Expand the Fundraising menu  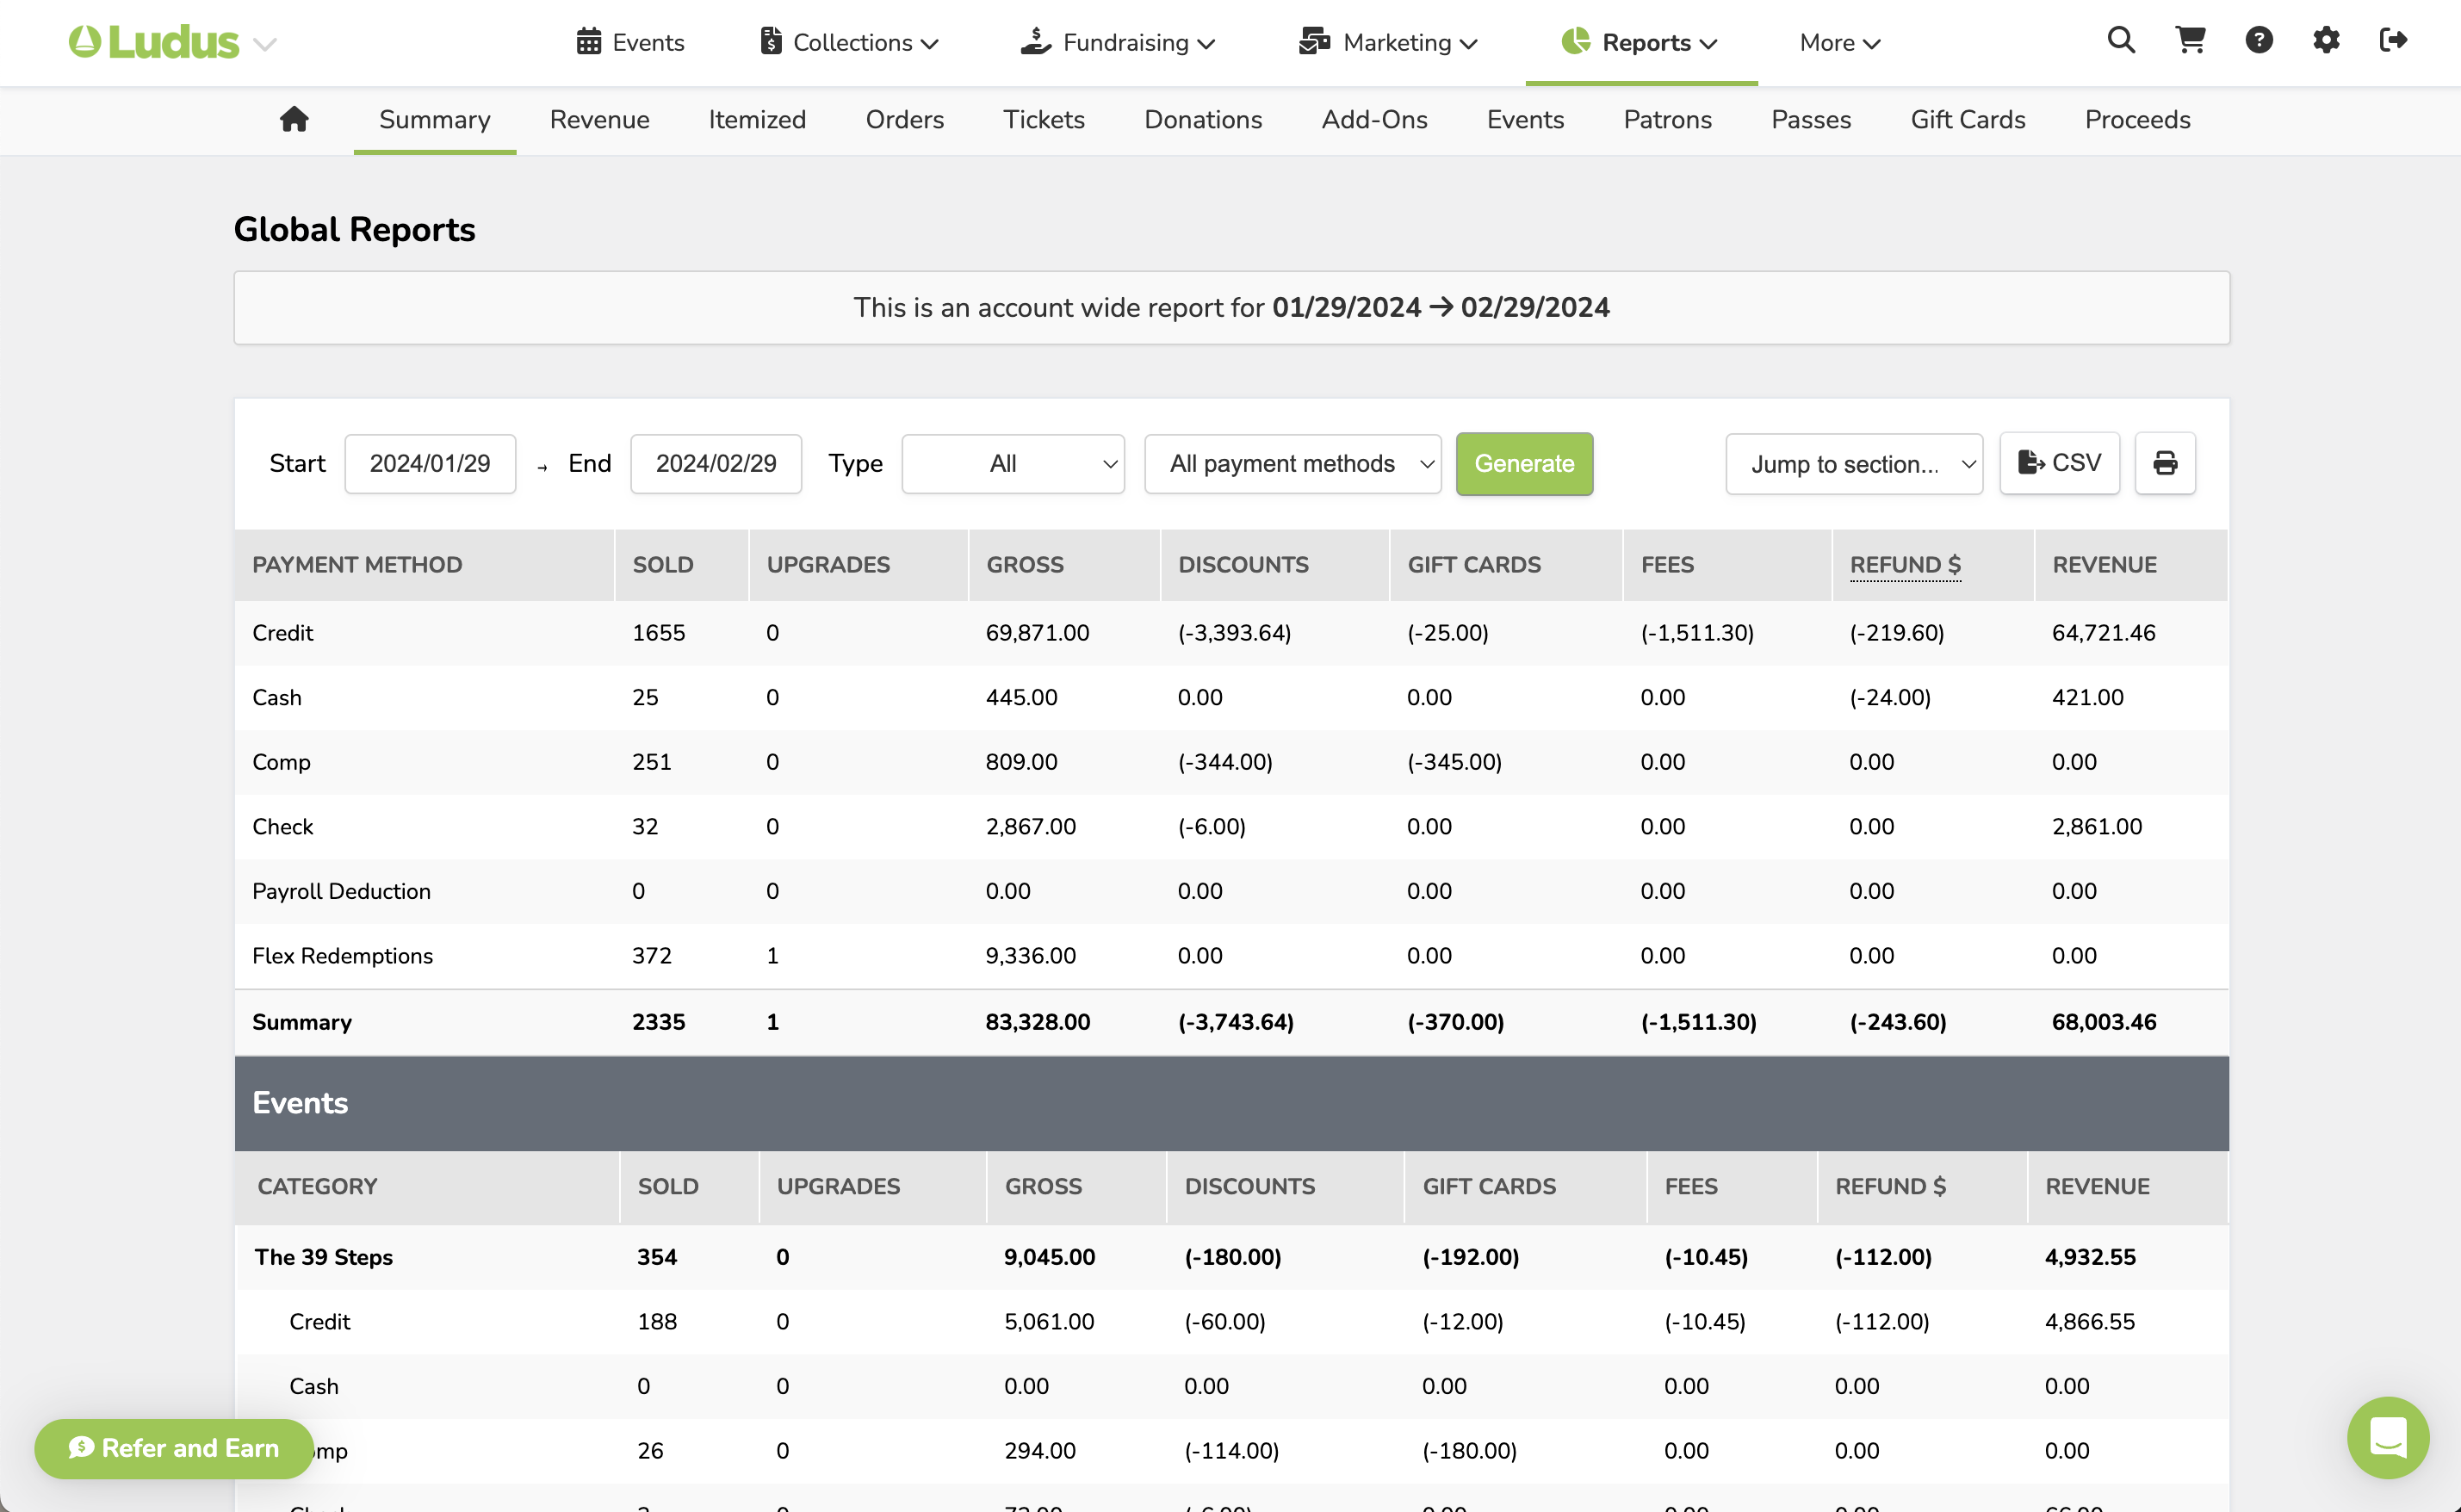[x=1118, y=43]
